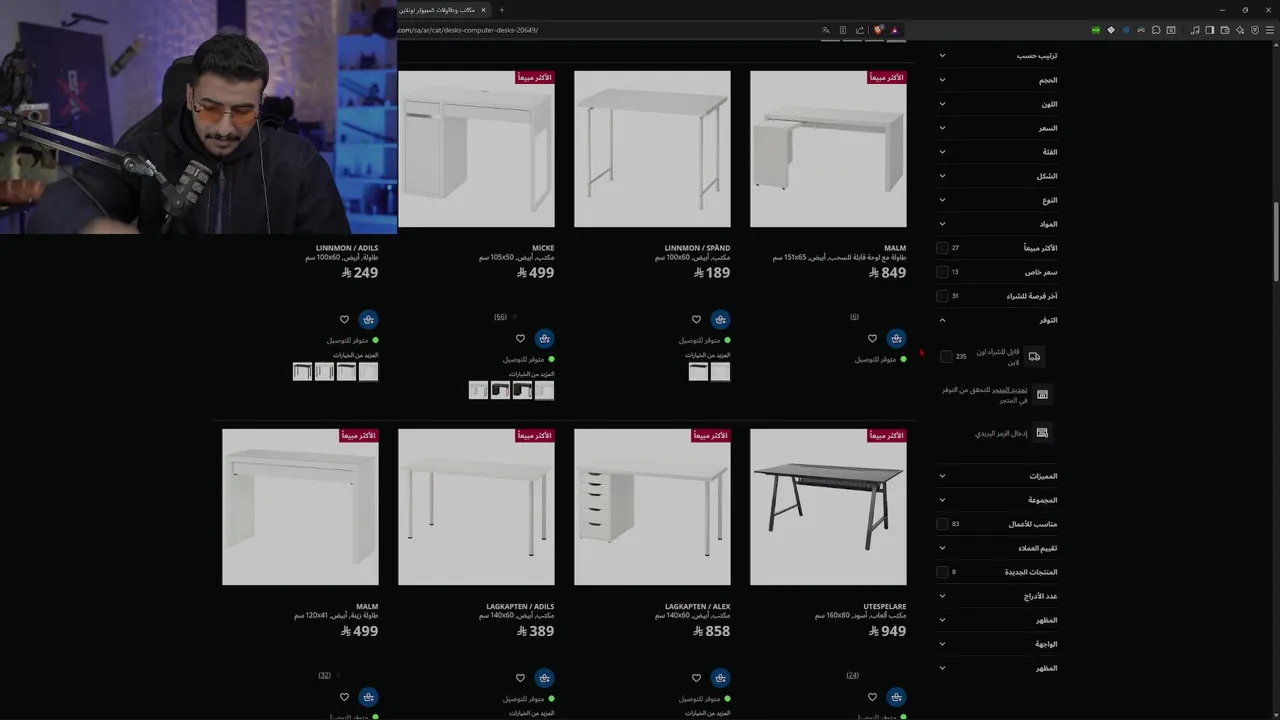Select white variant under LINNMON / SPÄND
The width and height of the screenshot is (1280, 720).
pyautogui.click(x=720, y=372)
